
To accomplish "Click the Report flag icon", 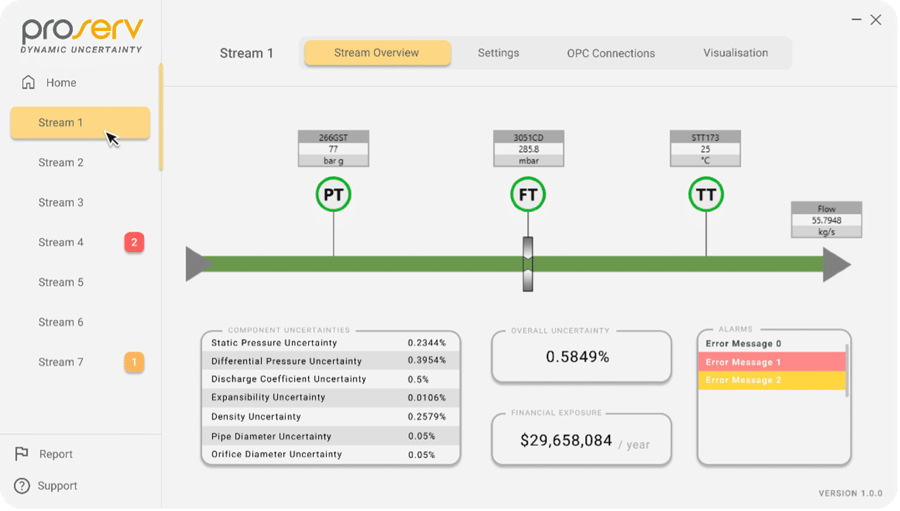I will pyautogui.click(x=21, y=454).
